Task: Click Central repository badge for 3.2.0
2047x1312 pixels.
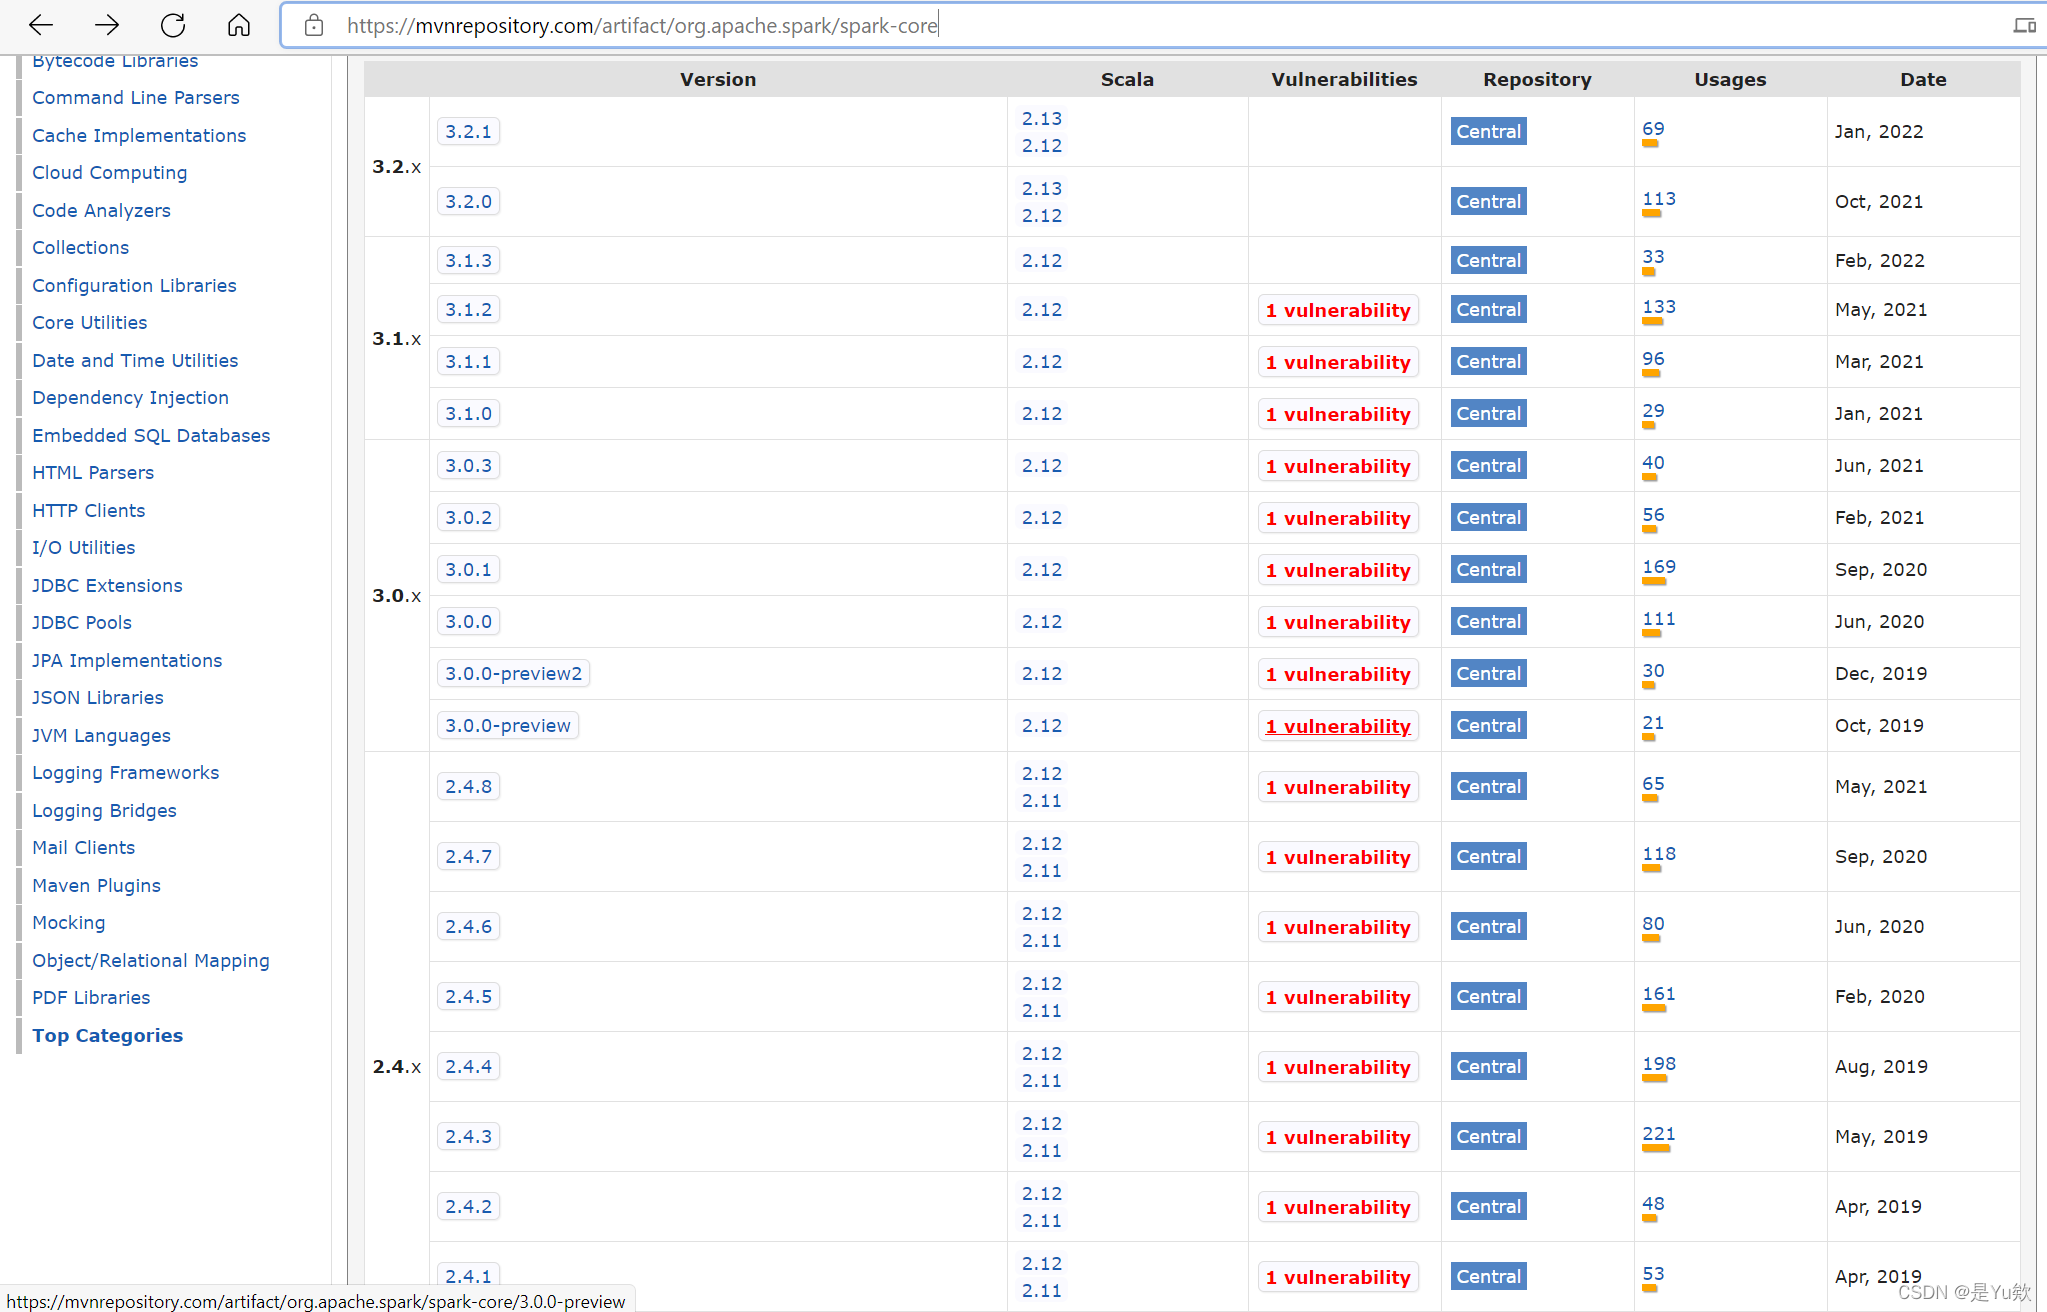Action: click(x=1488, y=201)
